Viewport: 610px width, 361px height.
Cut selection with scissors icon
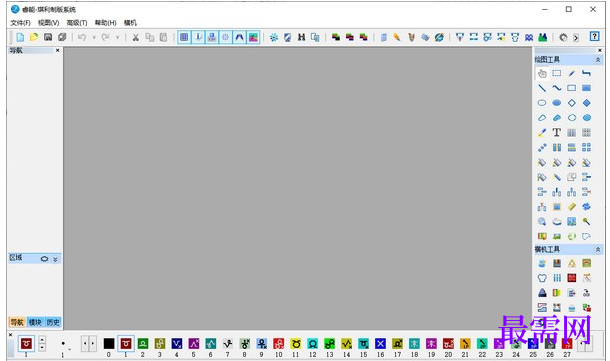pos(135,37)
